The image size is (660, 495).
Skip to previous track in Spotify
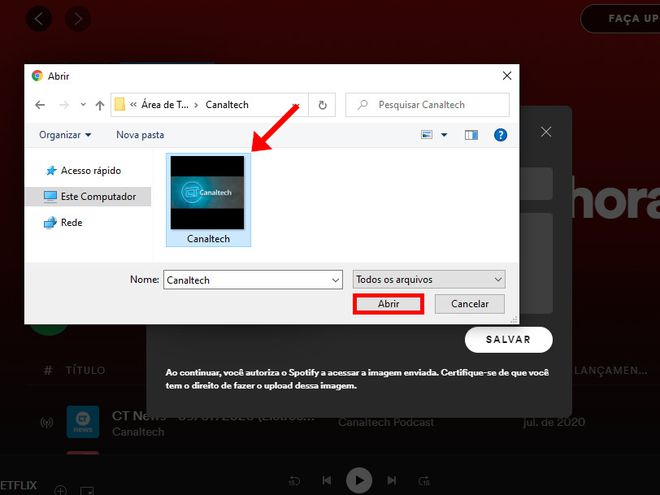point(327,480)
